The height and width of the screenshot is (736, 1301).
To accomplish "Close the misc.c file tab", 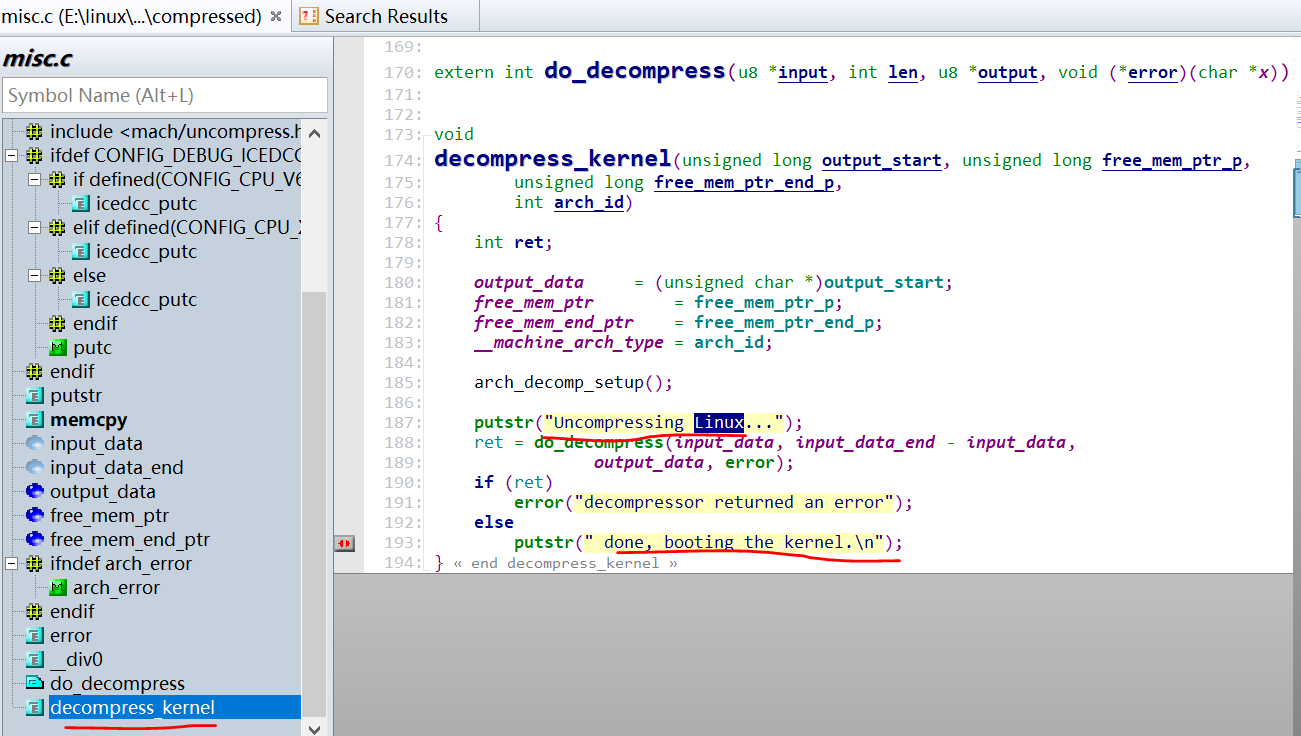I will [276, 17].
